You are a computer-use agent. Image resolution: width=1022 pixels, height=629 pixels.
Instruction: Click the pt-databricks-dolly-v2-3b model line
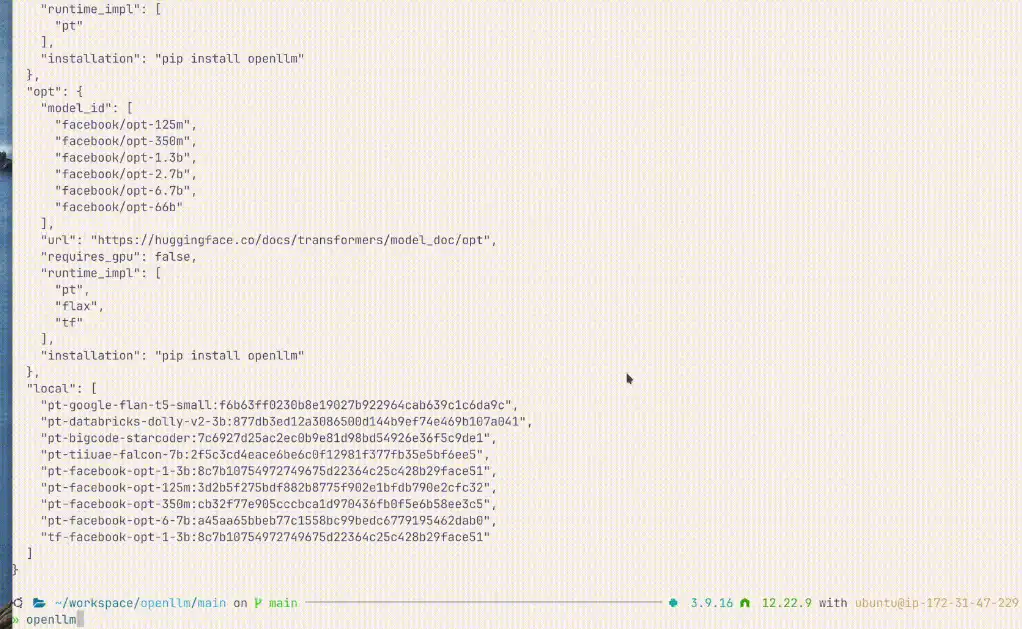coord(286,422)
